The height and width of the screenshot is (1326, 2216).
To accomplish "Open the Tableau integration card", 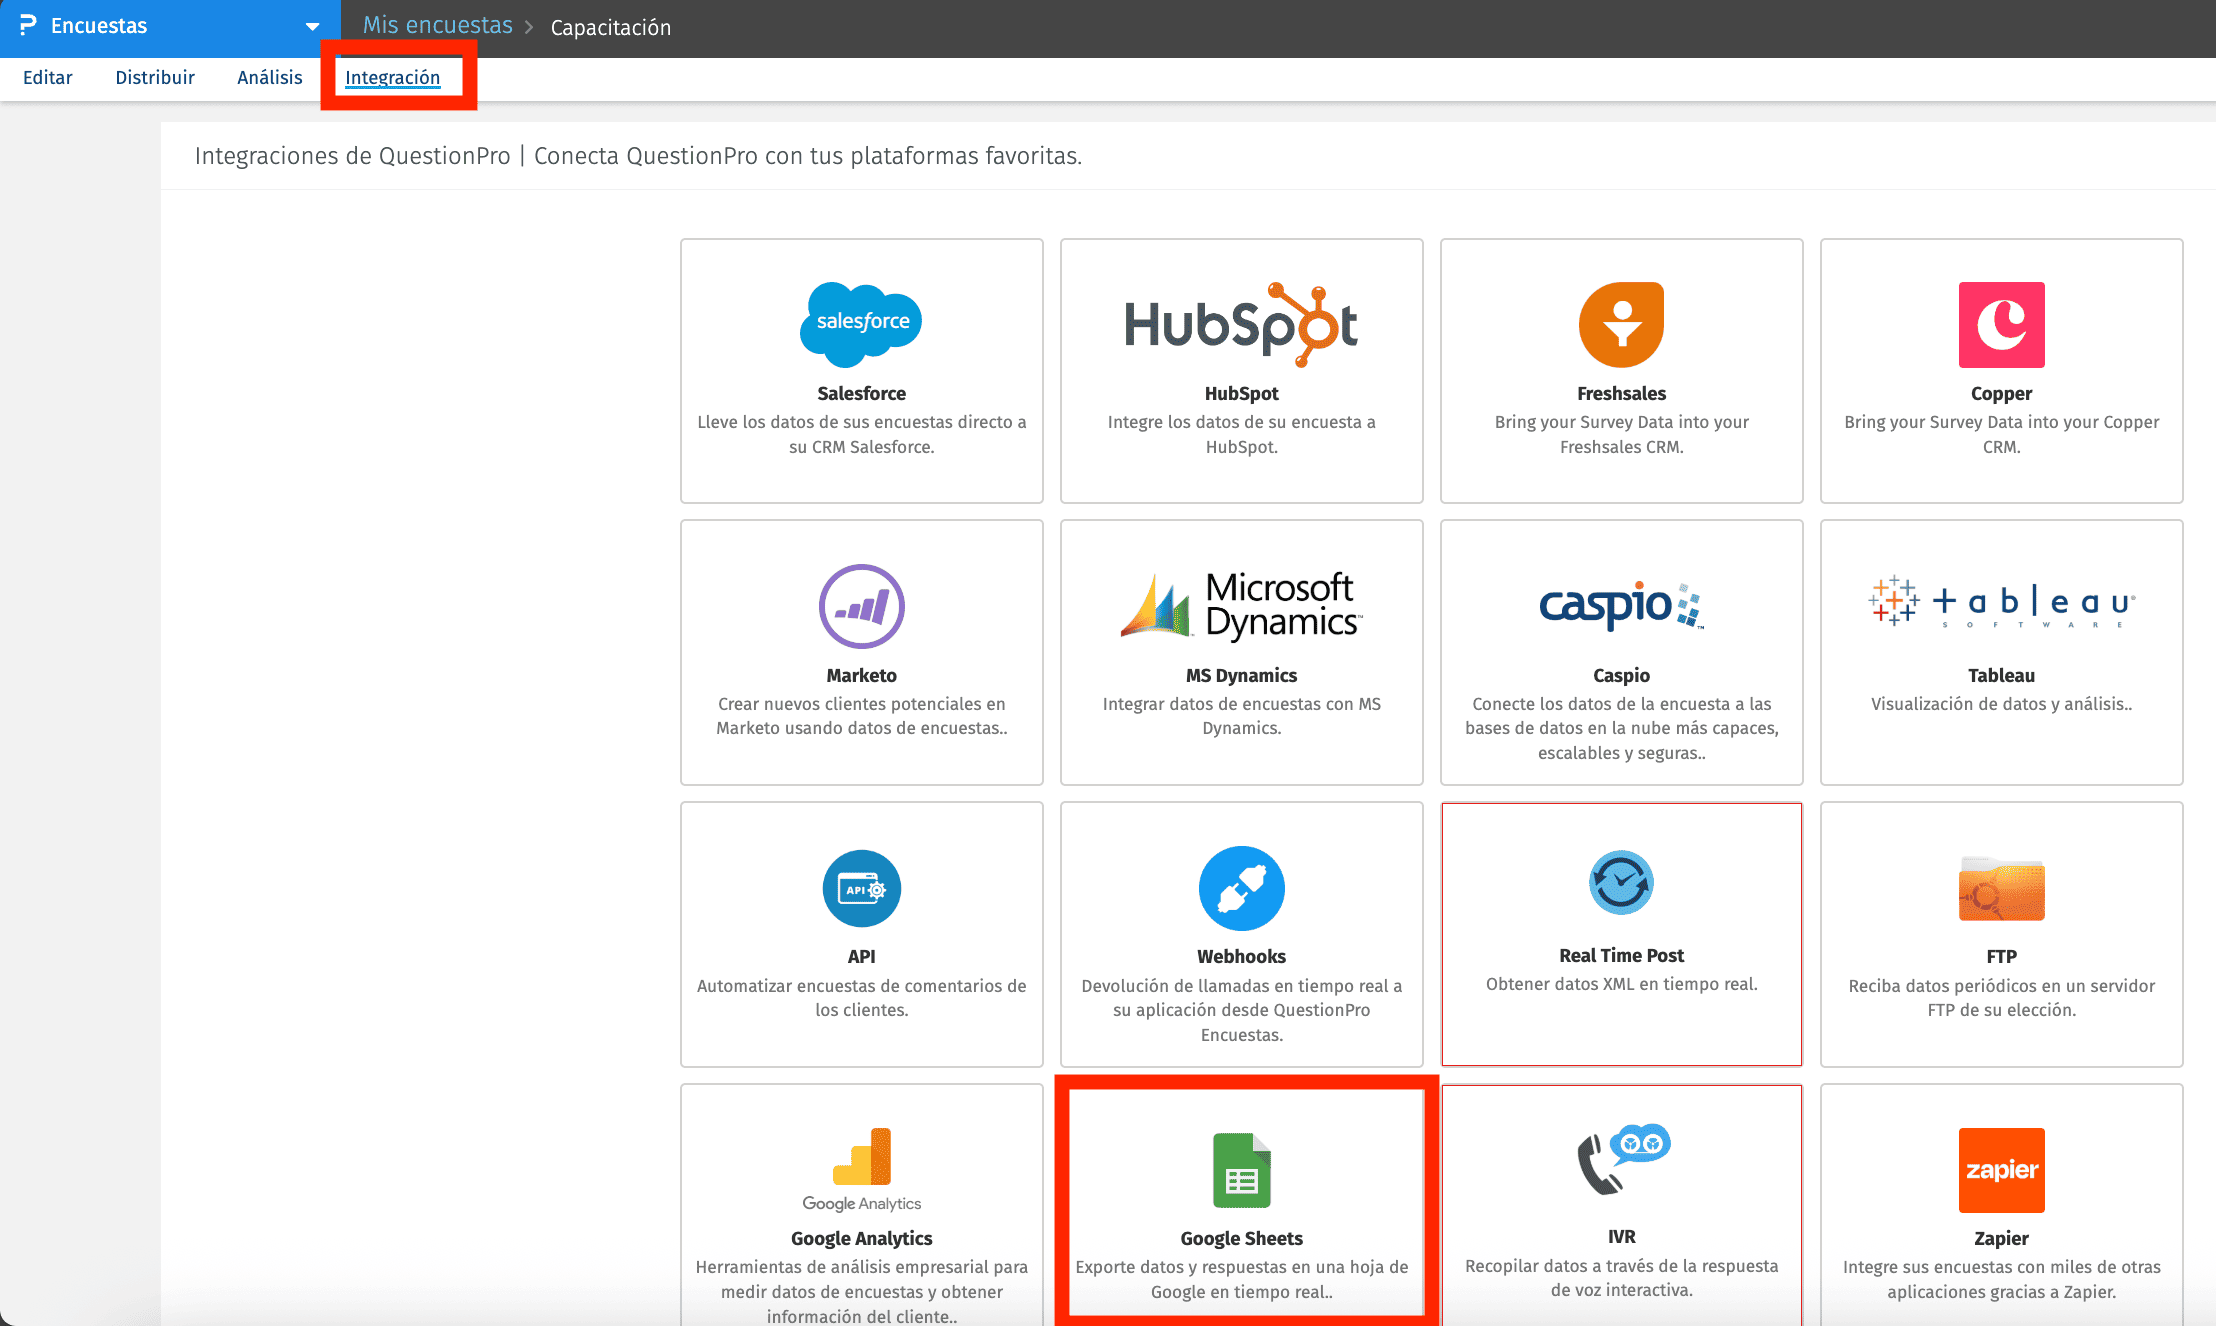I will tap(2001, 652).
